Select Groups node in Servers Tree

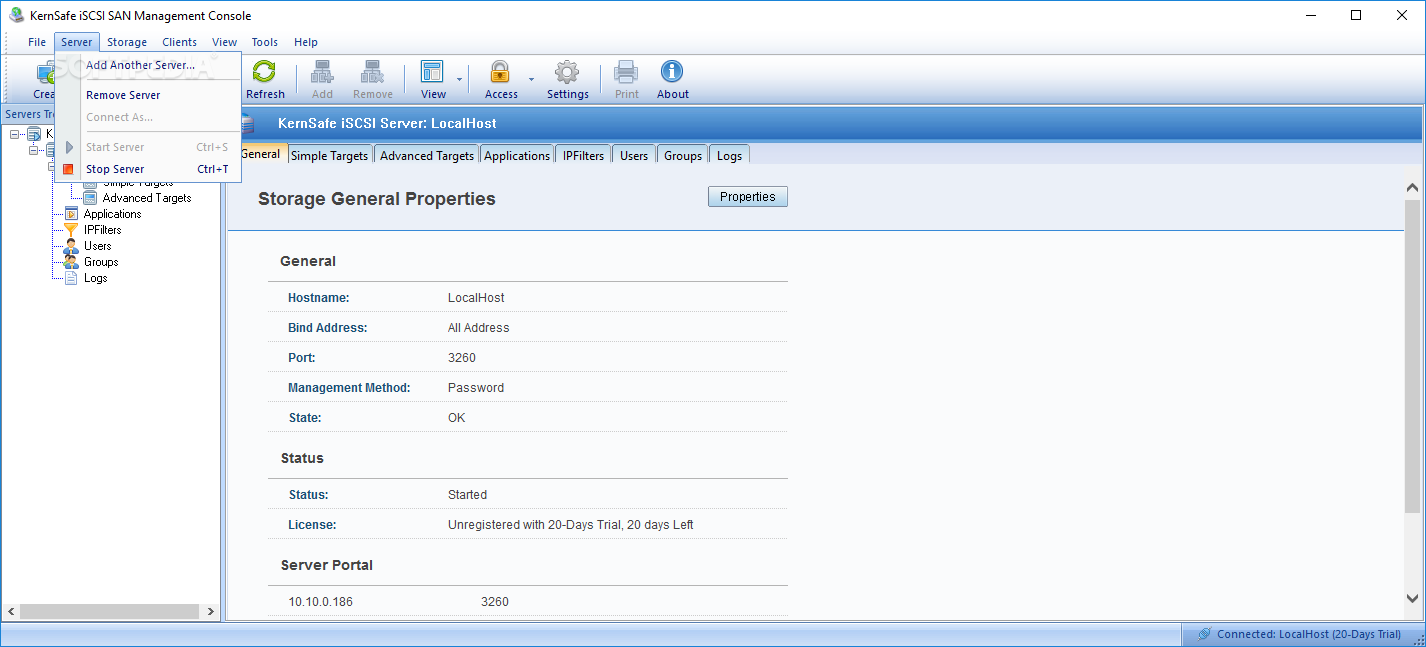101,262
